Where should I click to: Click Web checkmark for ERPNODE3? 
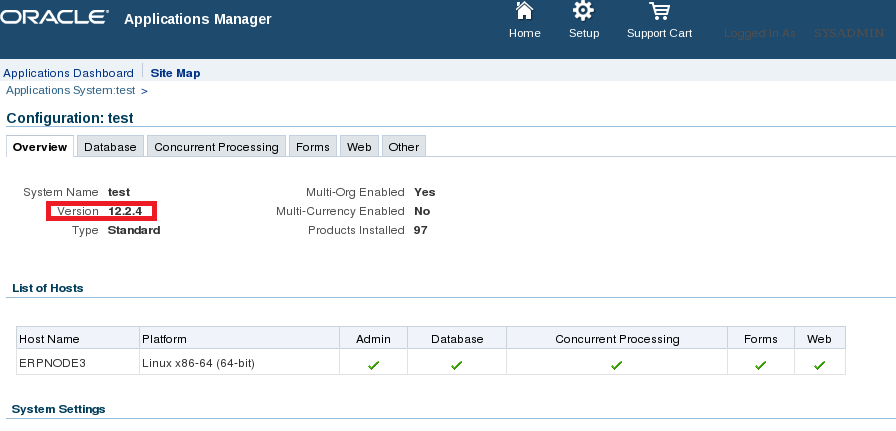pyautogui.click(x=819, y=365)
